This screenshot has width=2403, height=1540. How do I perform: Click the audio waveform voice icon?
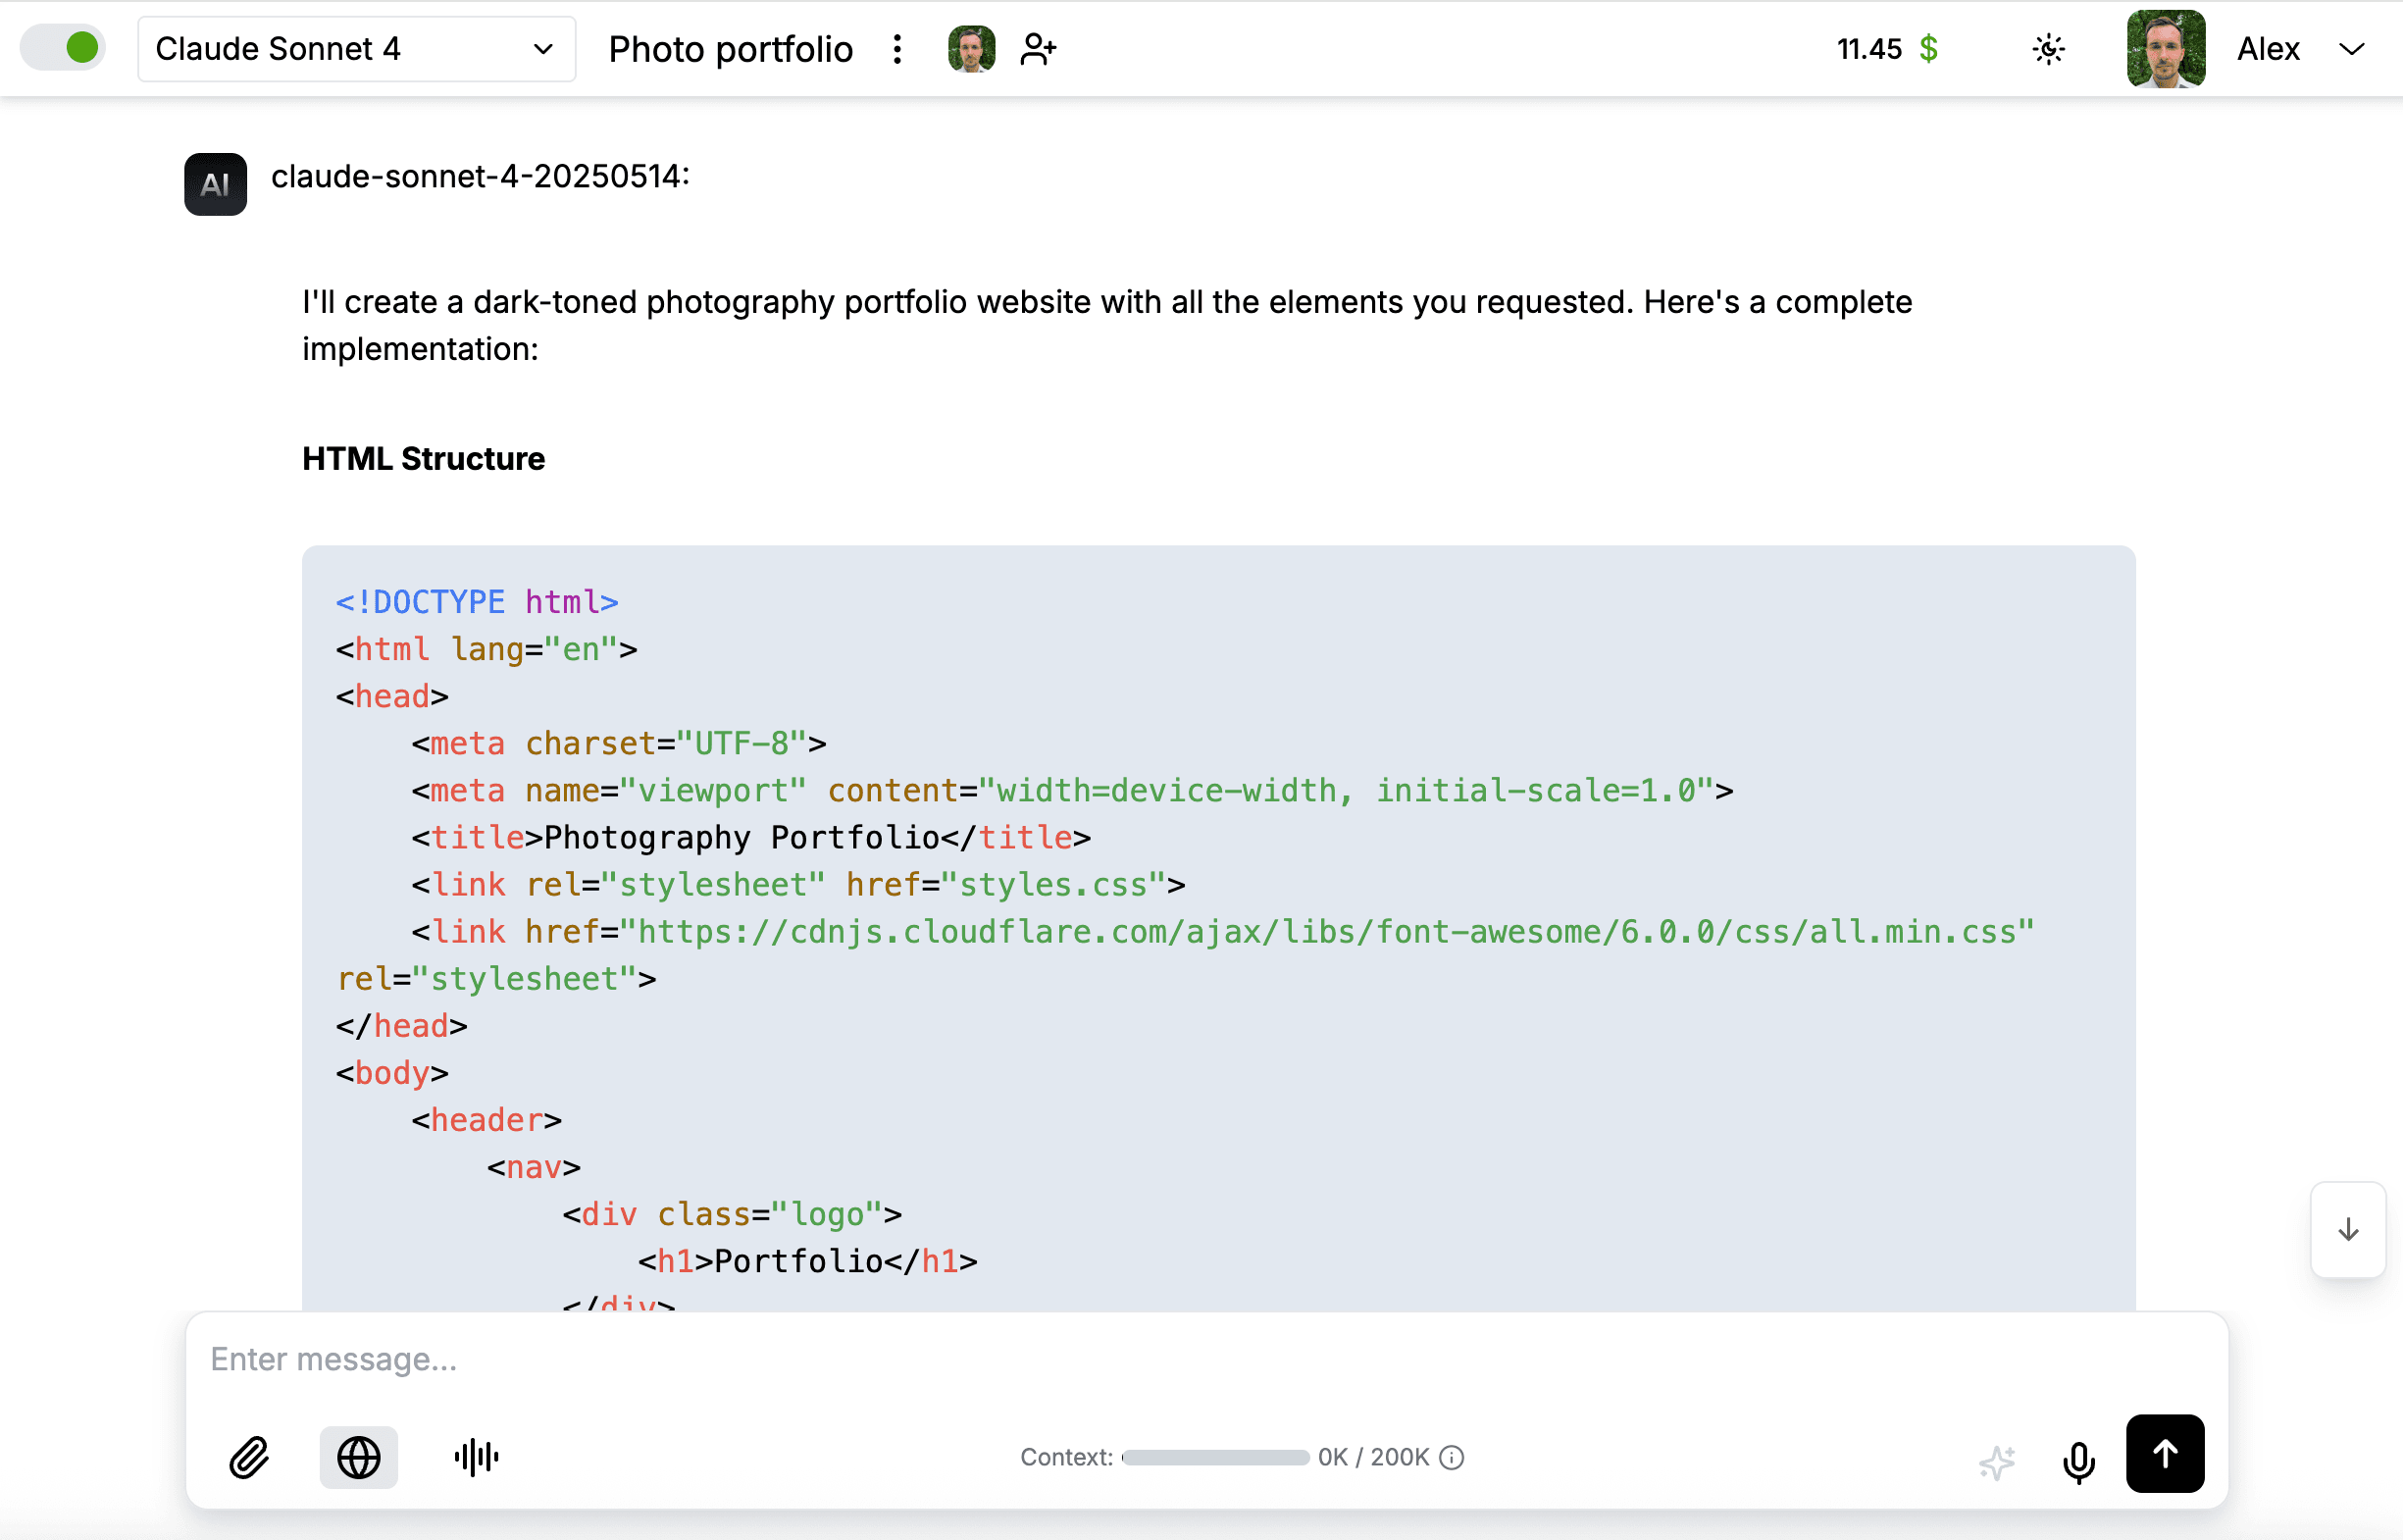pos(476,1457)
